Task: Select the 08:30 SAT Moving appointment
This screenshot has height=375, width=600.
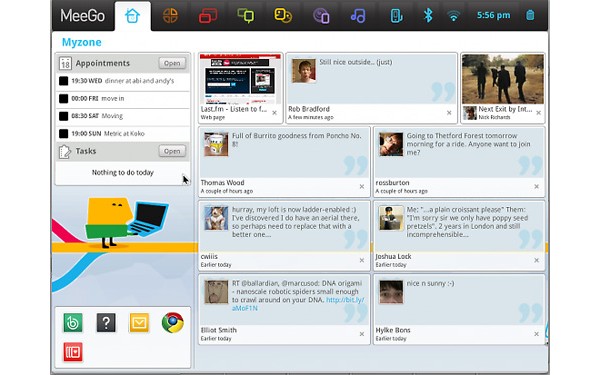Action: [122, 116]
